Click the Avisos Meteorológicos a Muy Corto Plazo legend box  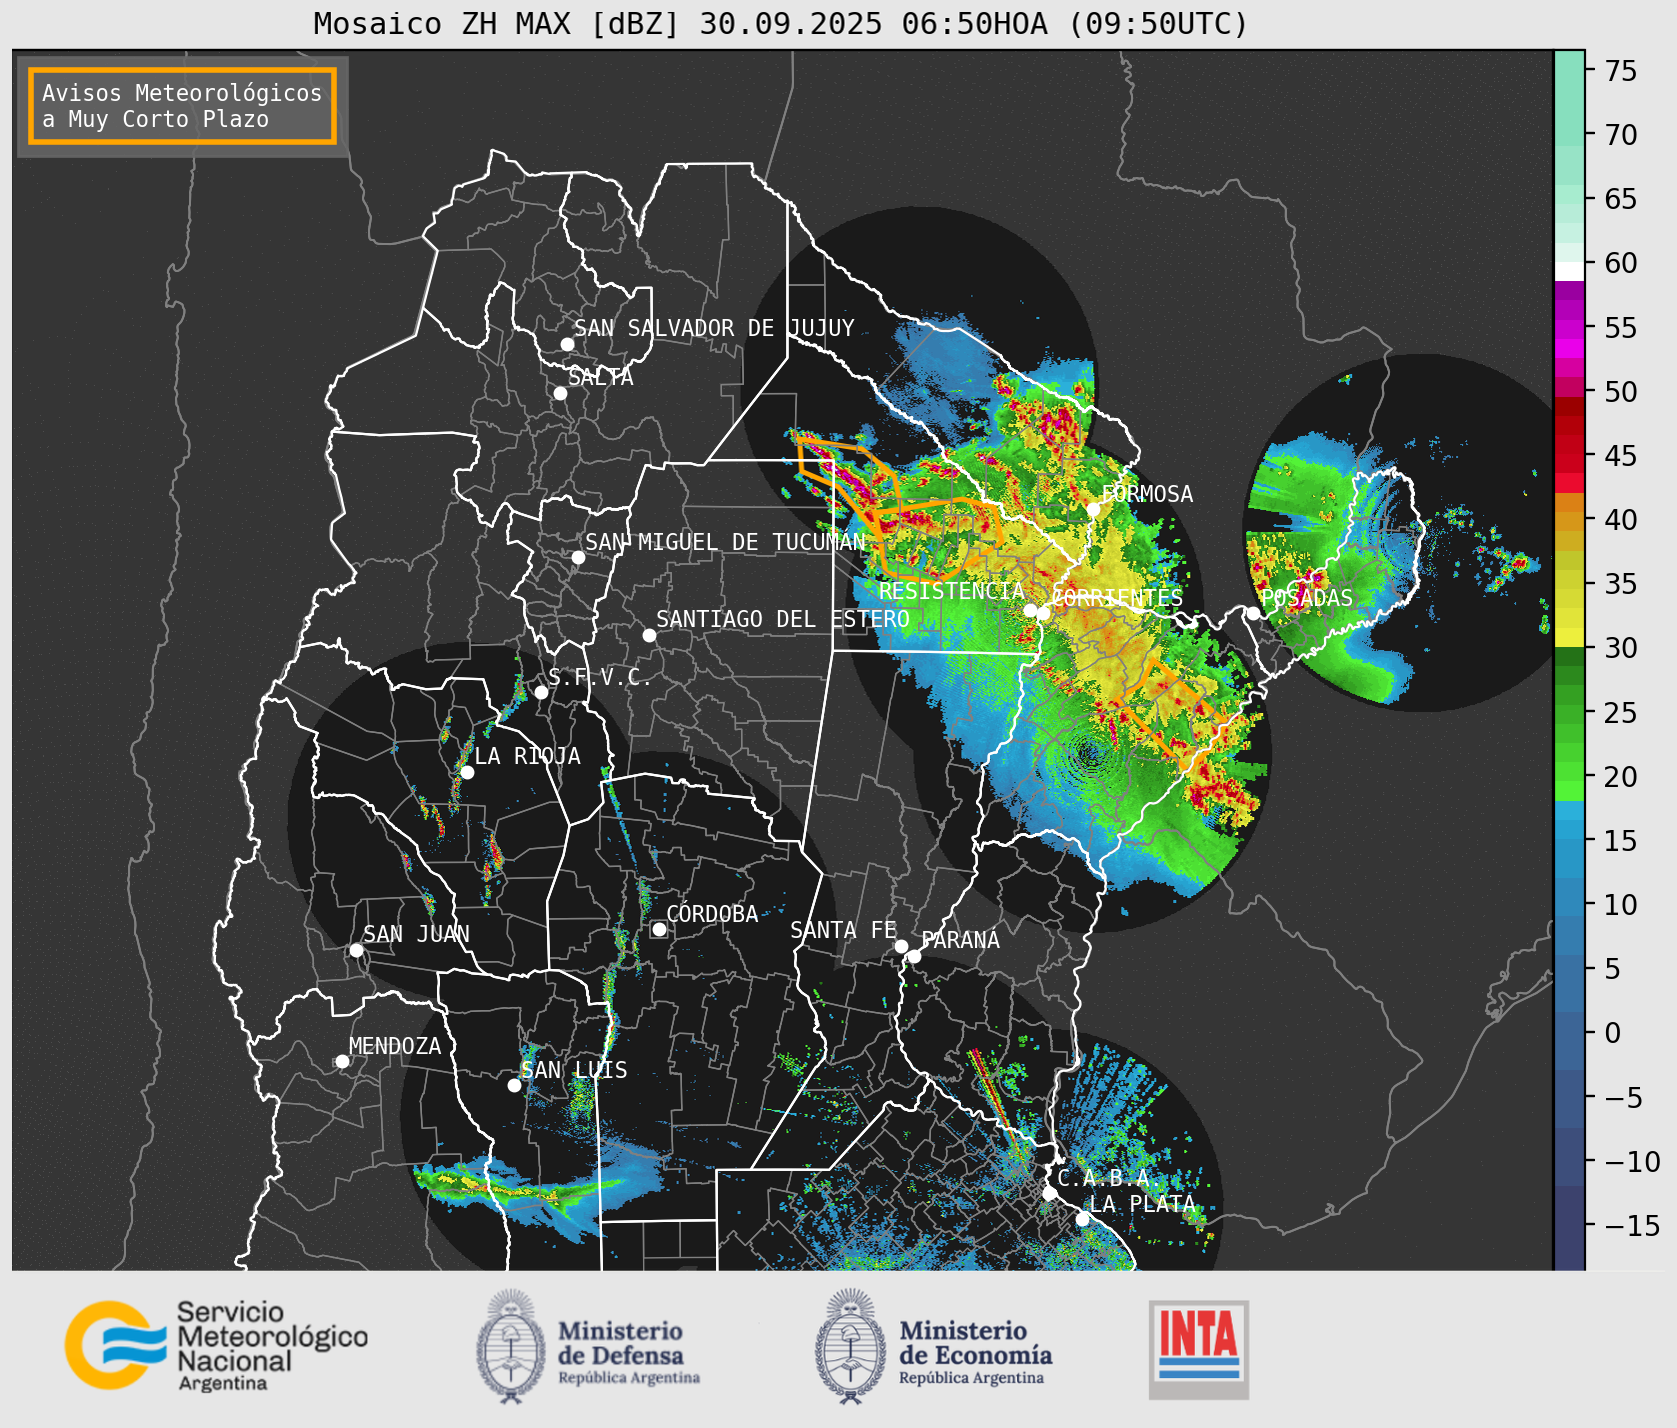coord(182,106)
